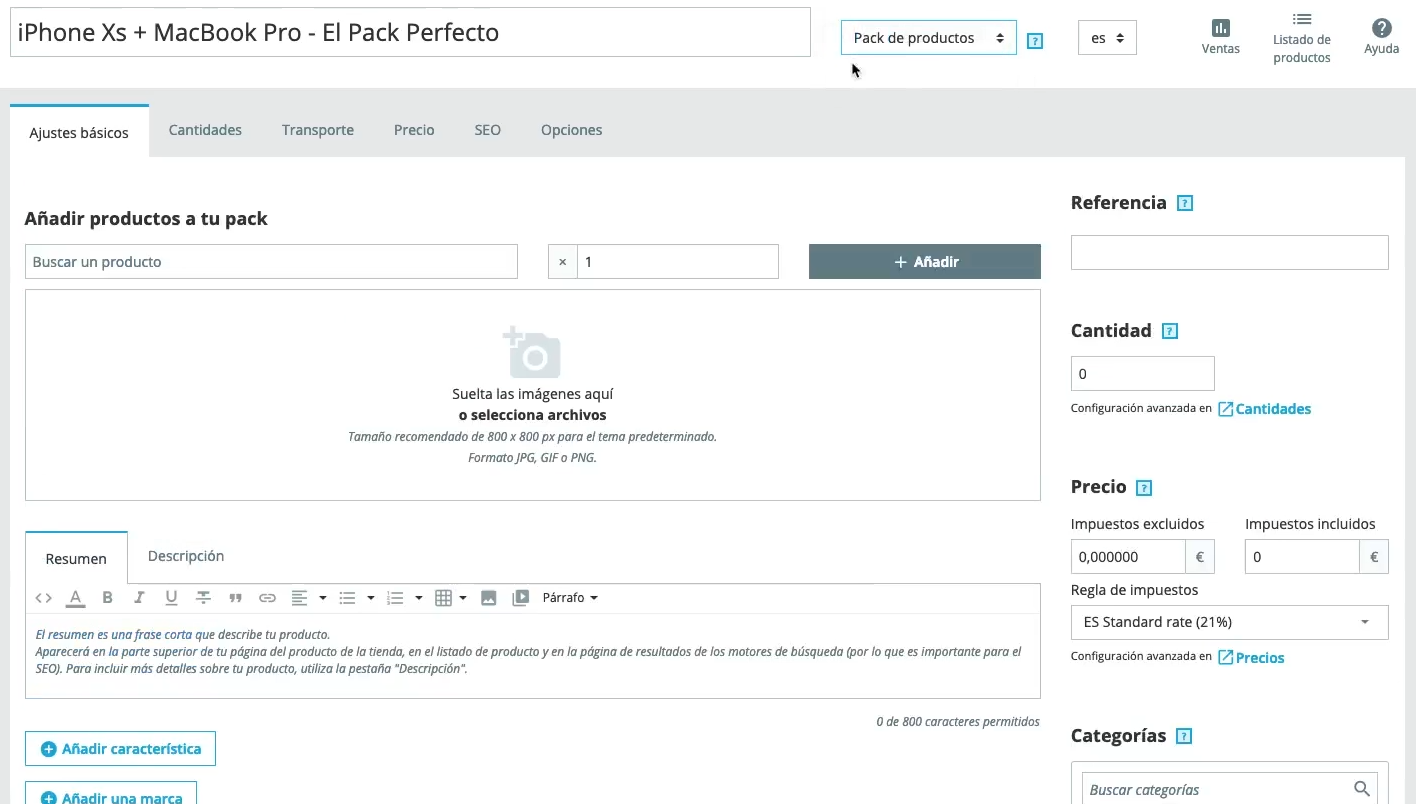Click help icon beside Precio

(1145, 488)
